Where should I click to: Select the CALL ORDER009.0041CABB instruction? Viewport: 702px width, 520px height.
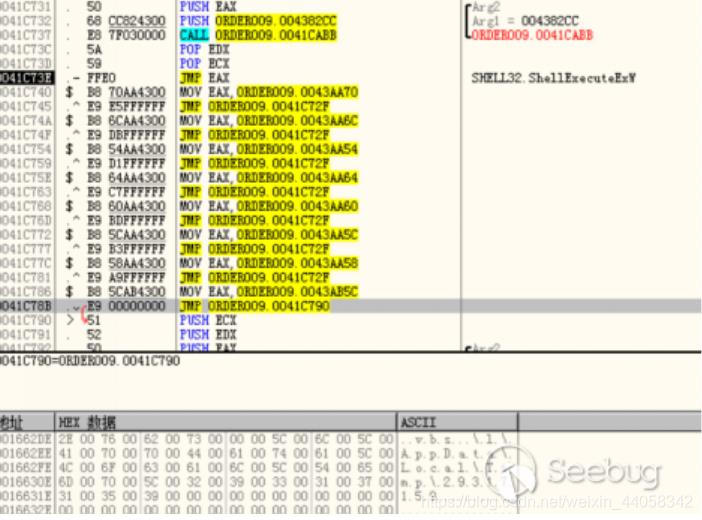pos(258,35)
